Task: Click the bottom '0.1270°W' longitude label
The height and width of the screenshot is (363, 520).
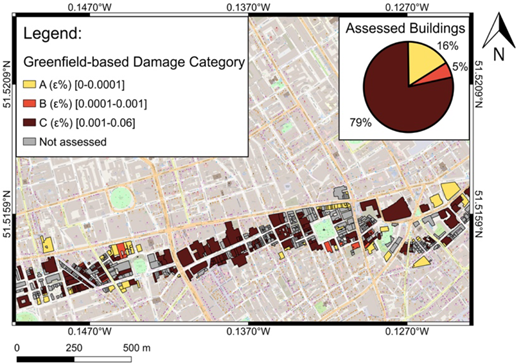Action: click(x=407, y=331)
